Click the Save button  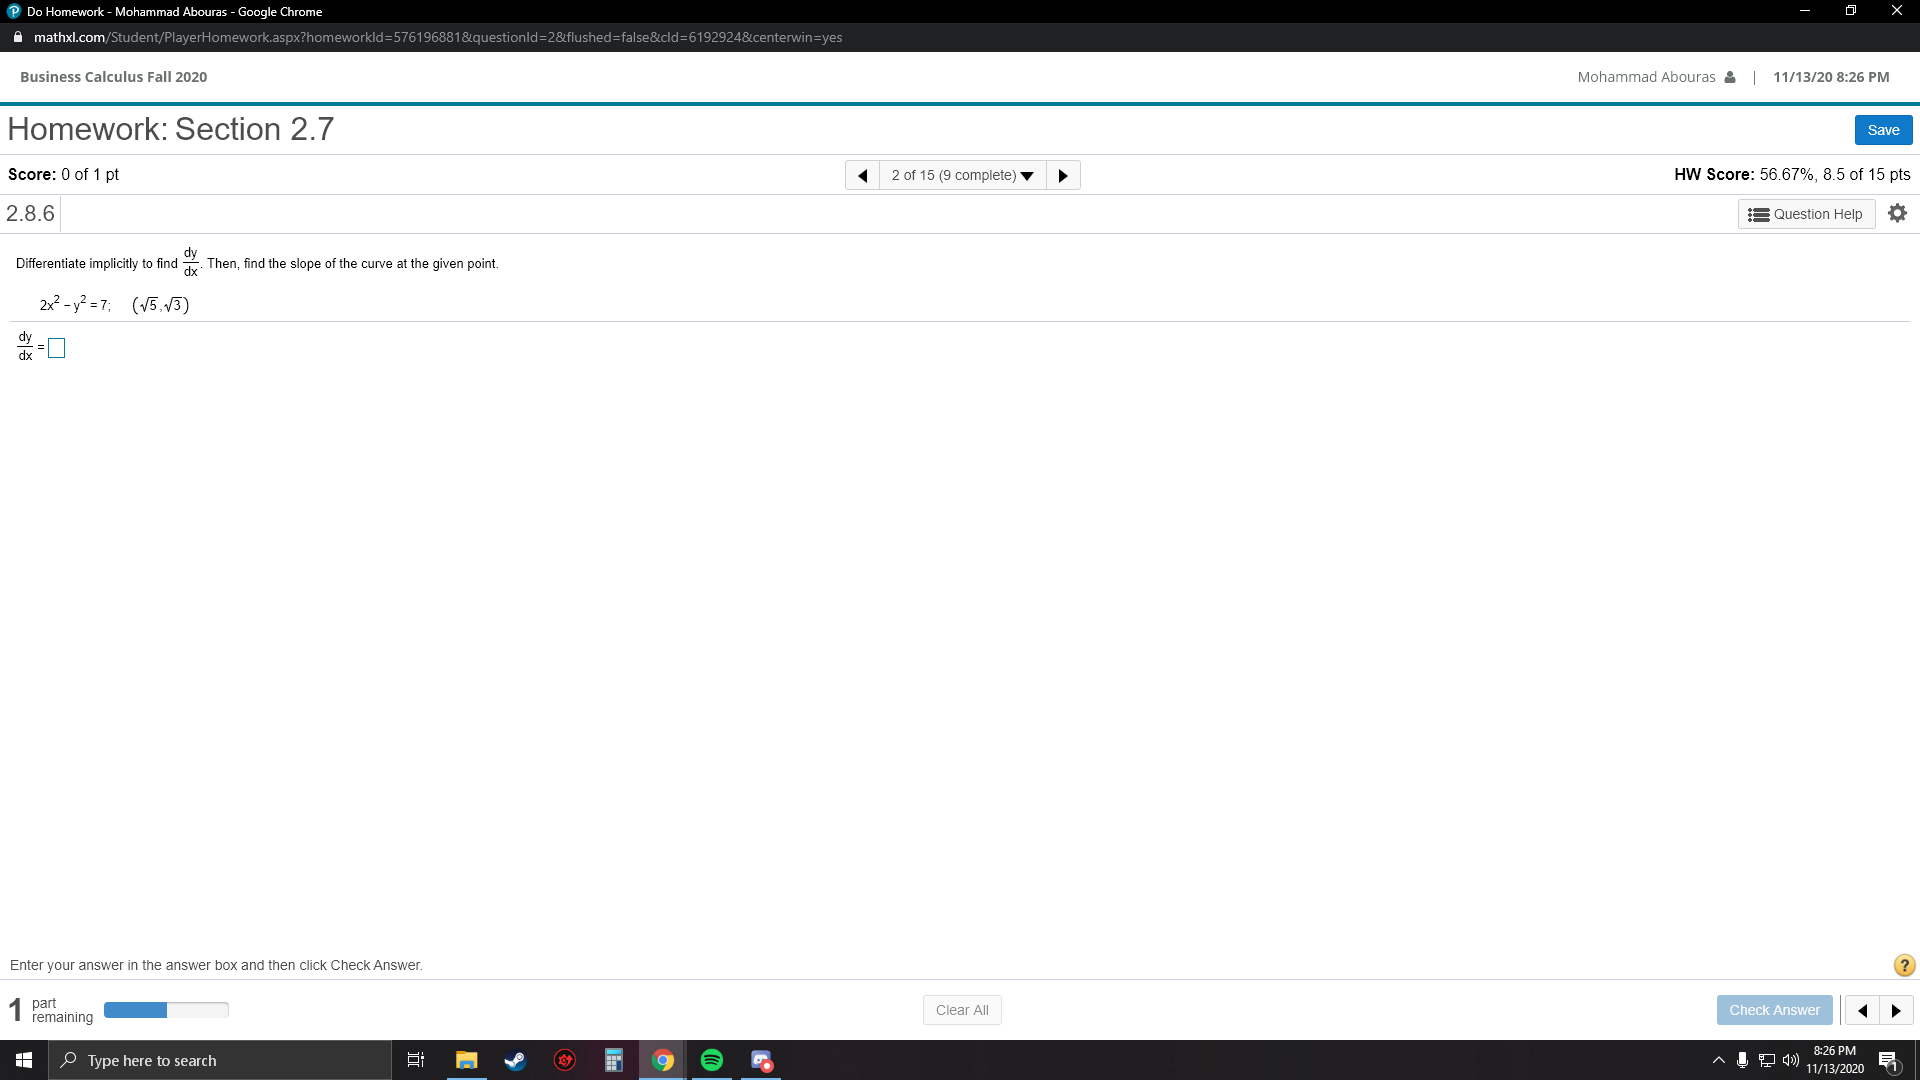coord(1882,129)
